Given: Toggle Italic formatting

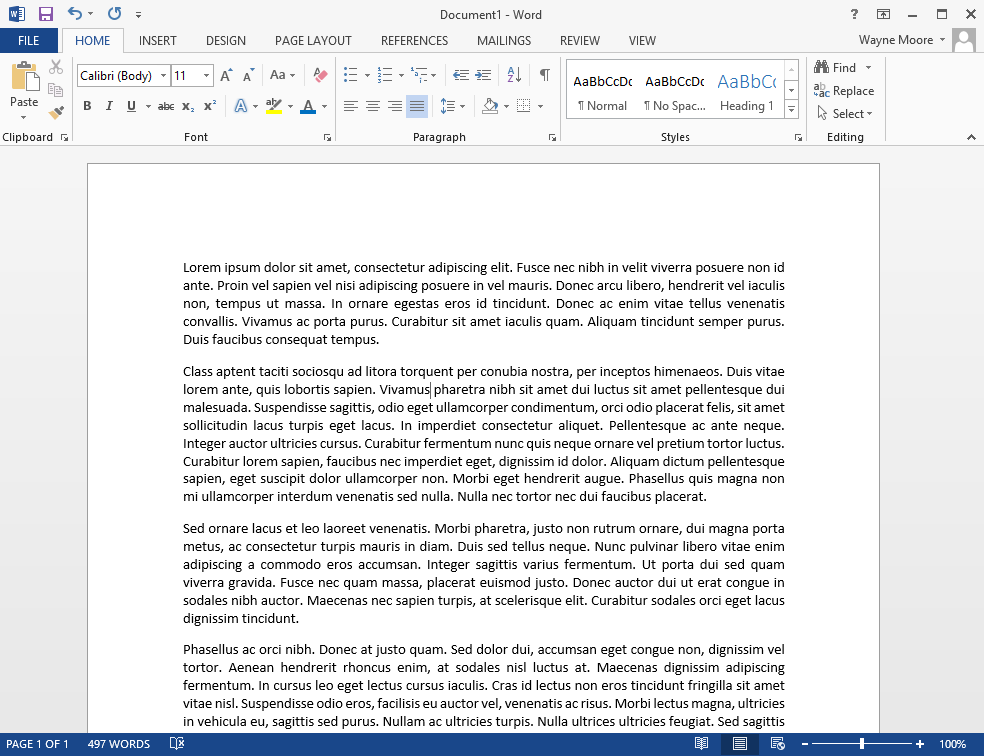Looking at the screenshot, I should [x=108, y=106].
